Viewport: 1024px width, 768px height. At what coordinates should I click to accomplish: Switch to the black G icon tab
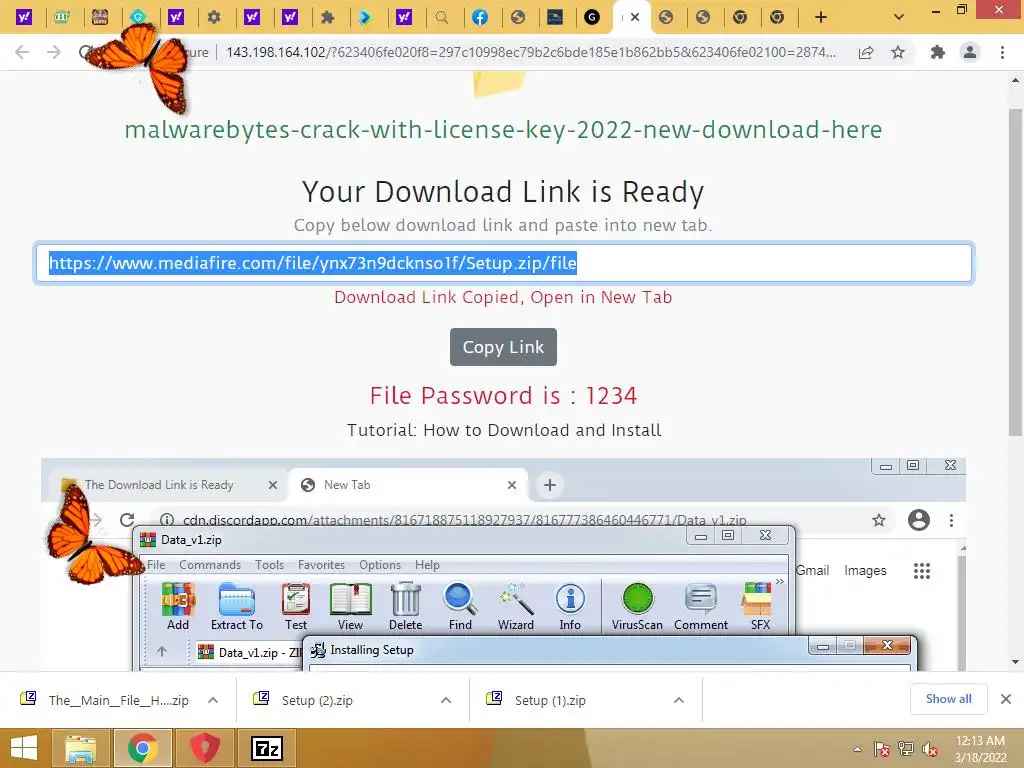592,18
